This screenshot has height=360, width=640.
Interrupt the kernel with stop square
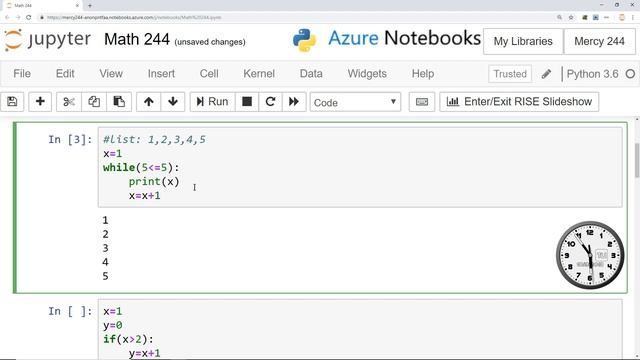click(x=247, y=102)
